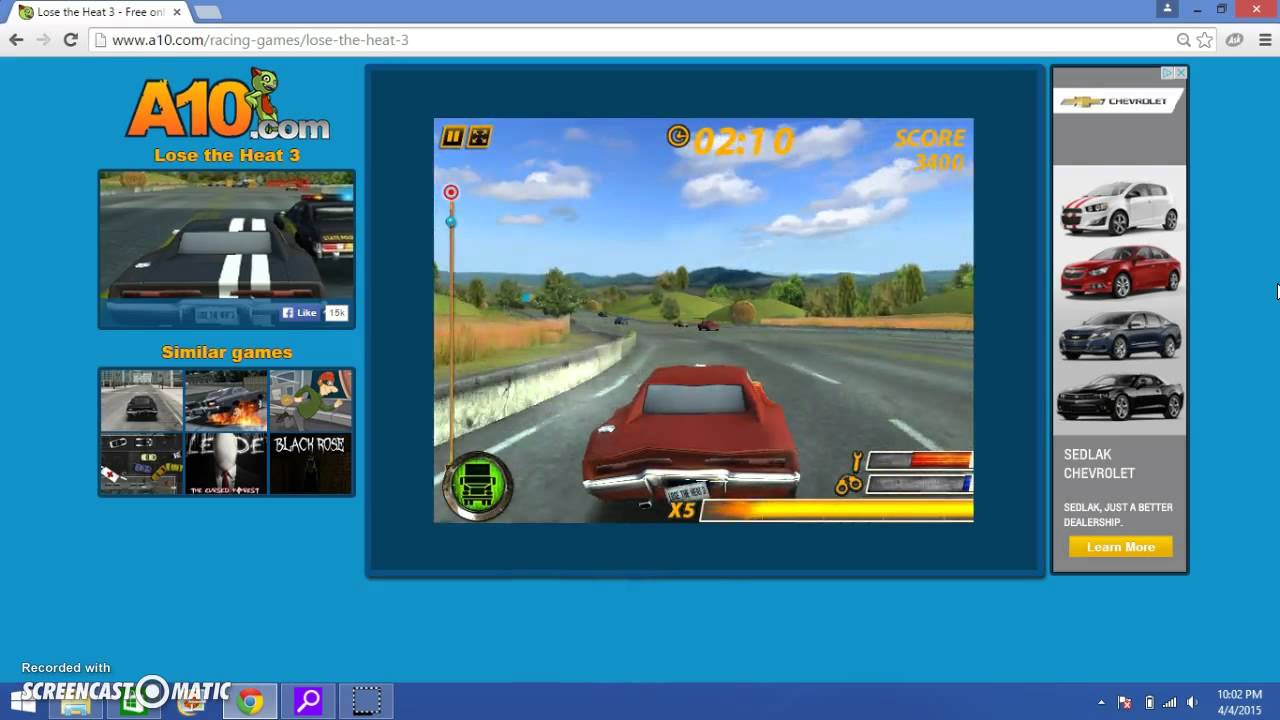Image resolution: width=1280 pixels, height=720 pixels.
Task: Click the red target marker on progress track
Action: click(x=451, y=192)
